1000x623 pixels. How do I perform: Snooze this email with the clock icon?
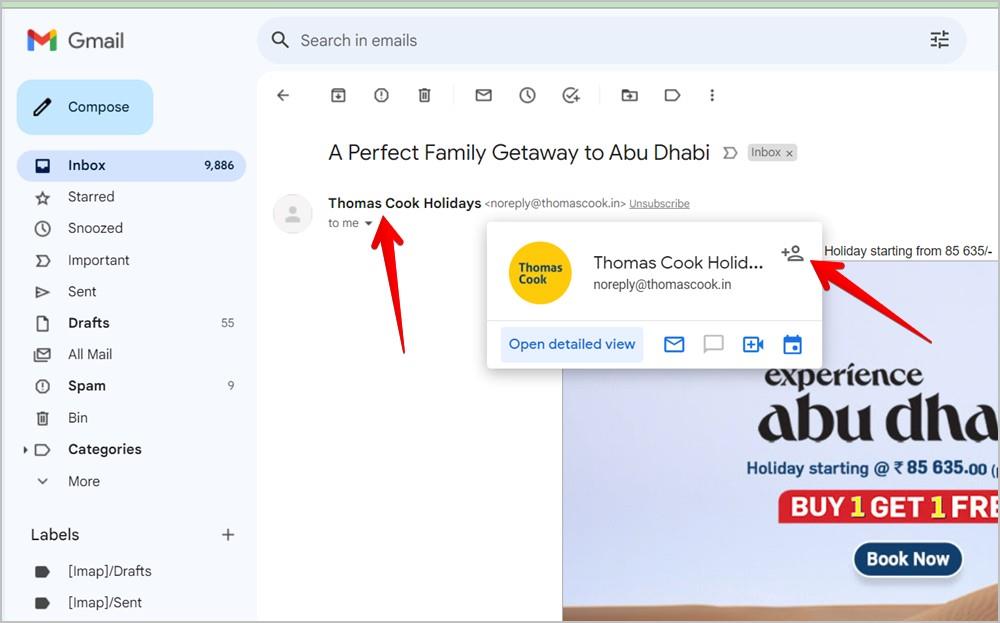coord(527,96)
